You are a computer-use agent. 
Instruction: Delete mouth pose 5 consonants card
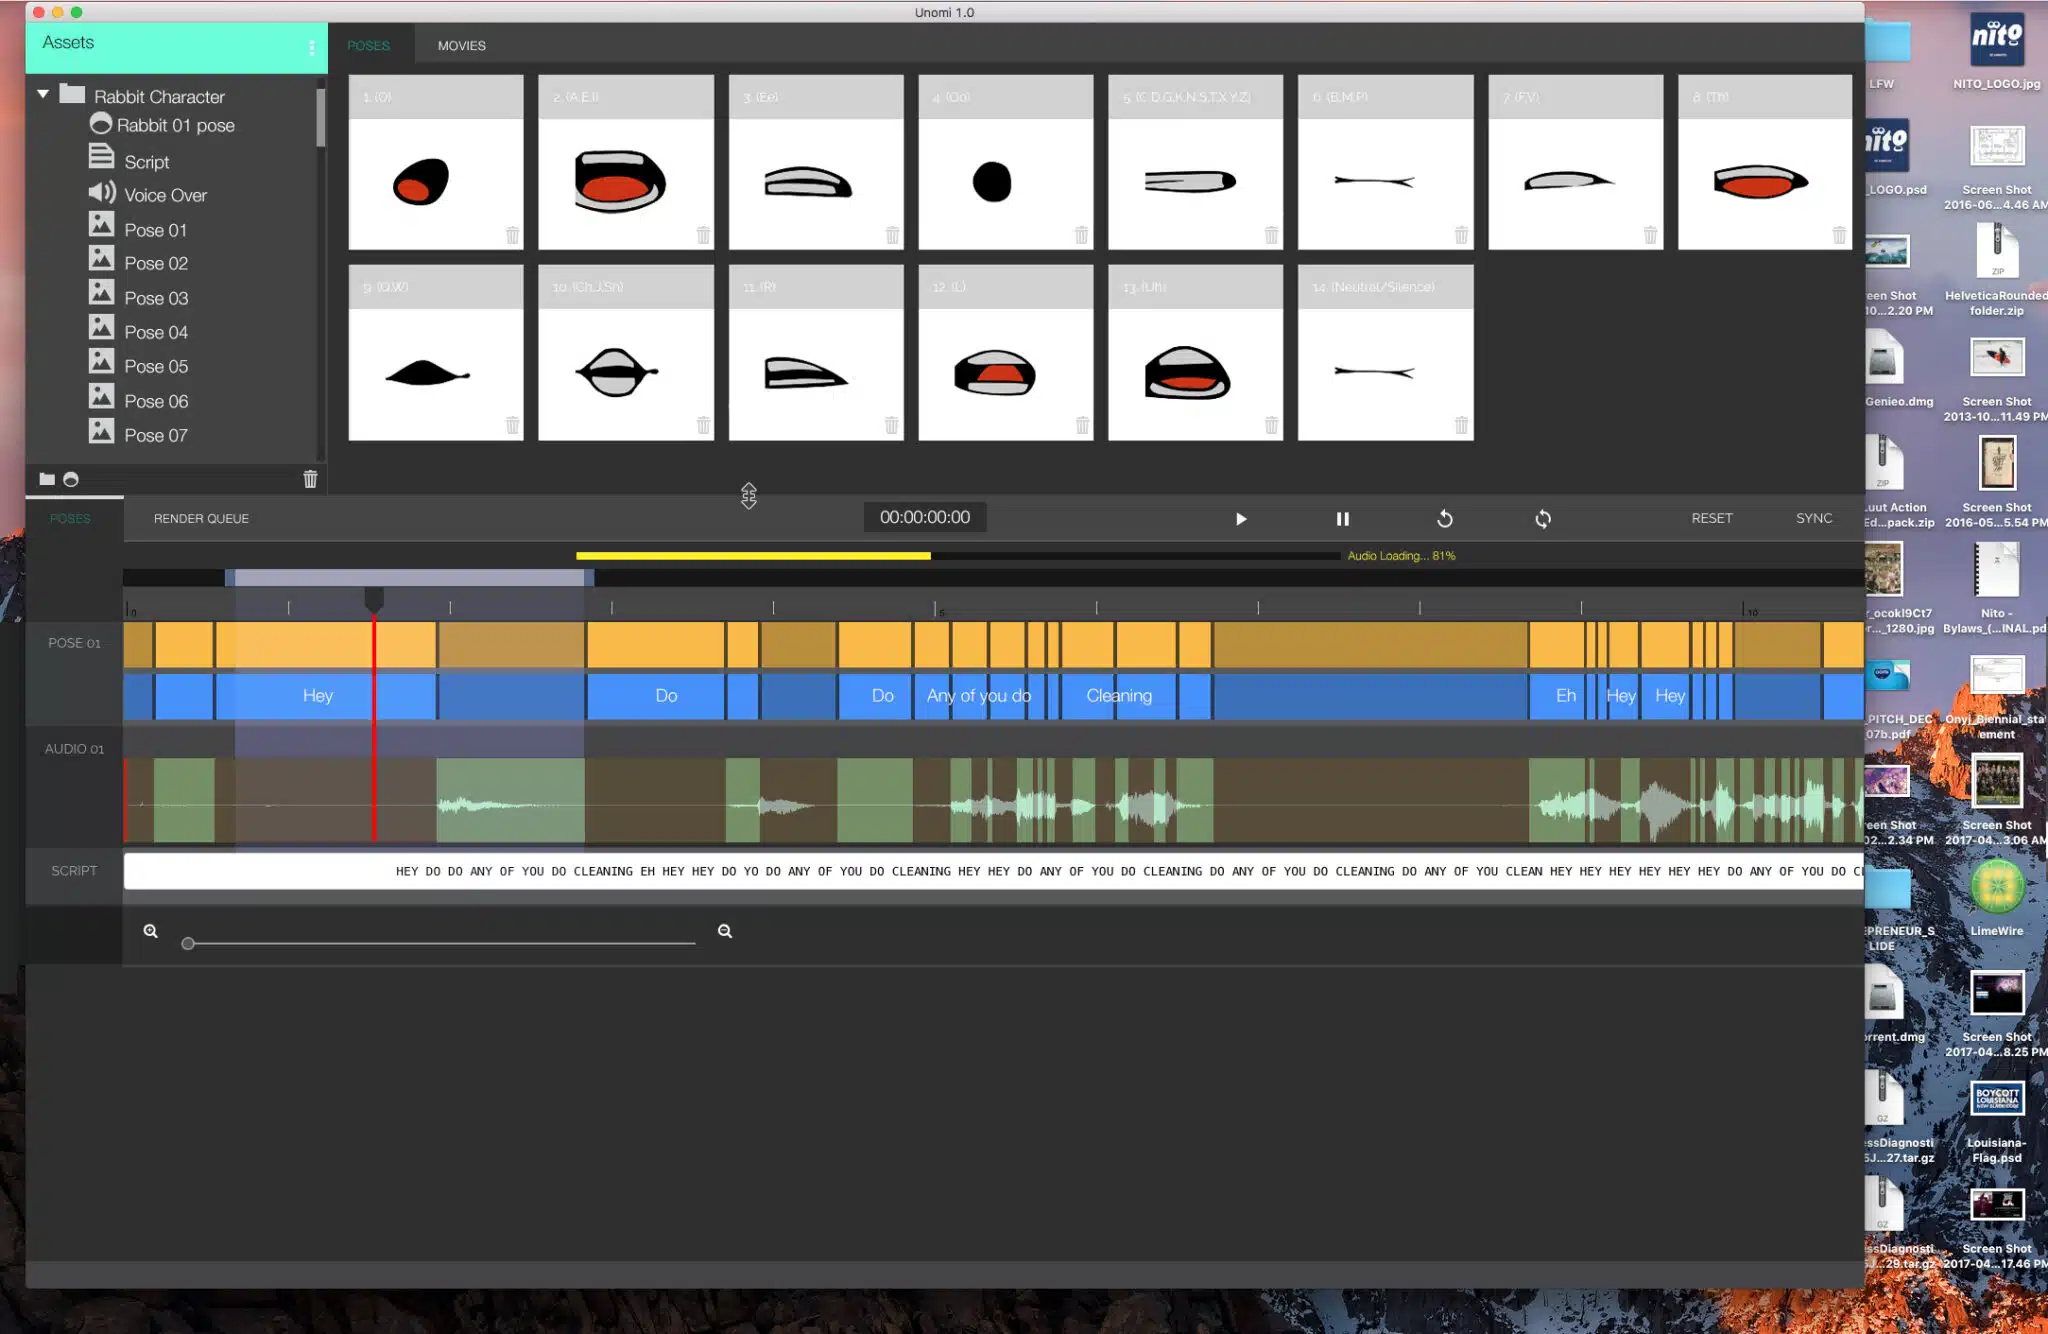click(x=1271, y=235)
